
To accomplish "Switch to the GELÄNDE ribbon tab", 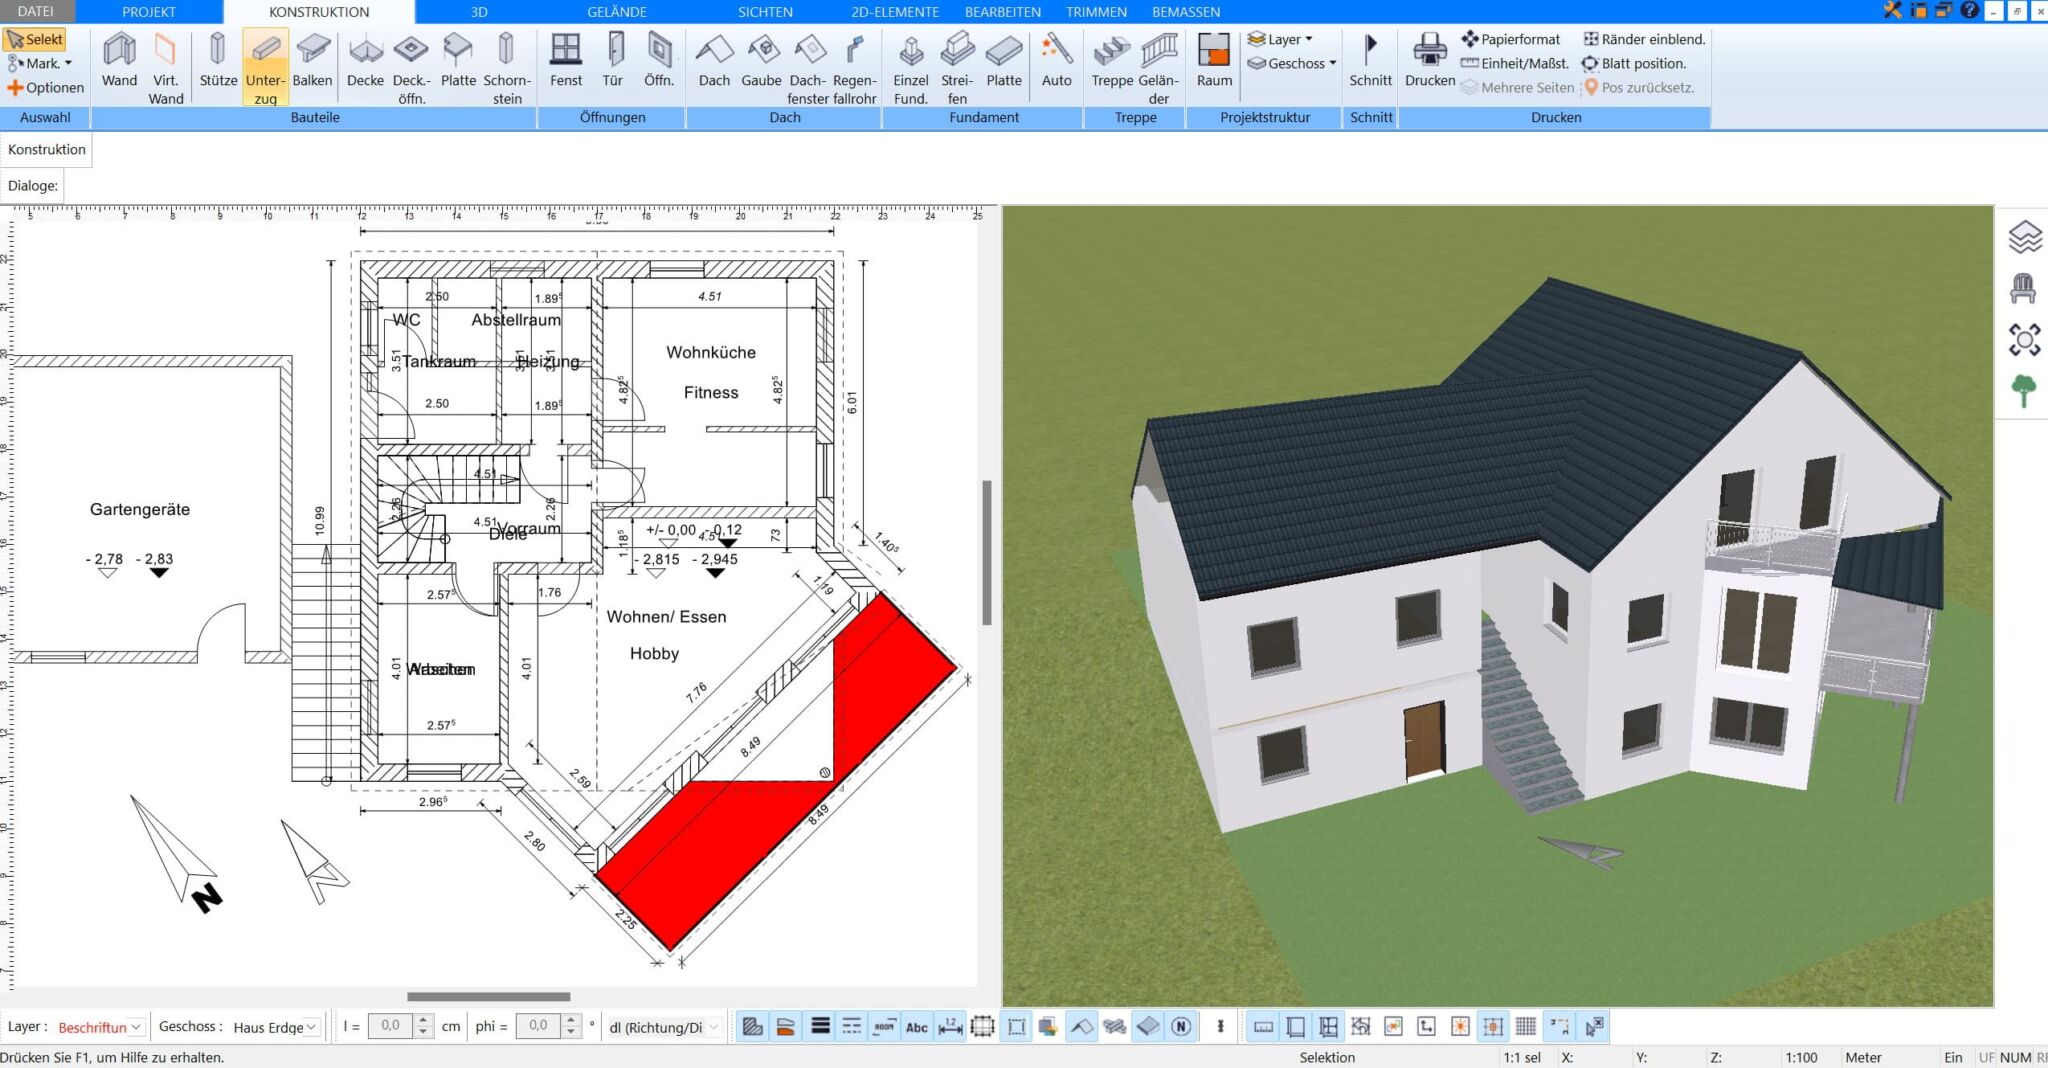I will (616, 12).
